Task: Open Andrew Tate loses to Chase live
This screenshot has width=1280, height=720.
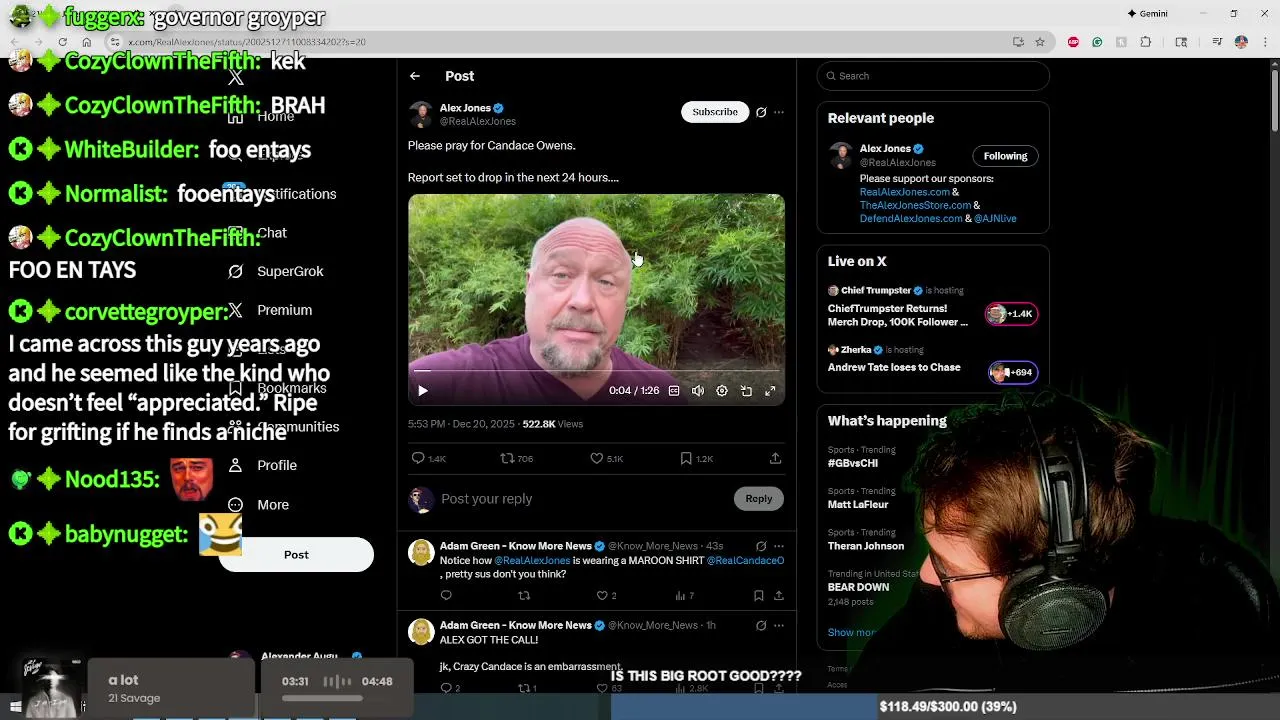Action: 894,367
